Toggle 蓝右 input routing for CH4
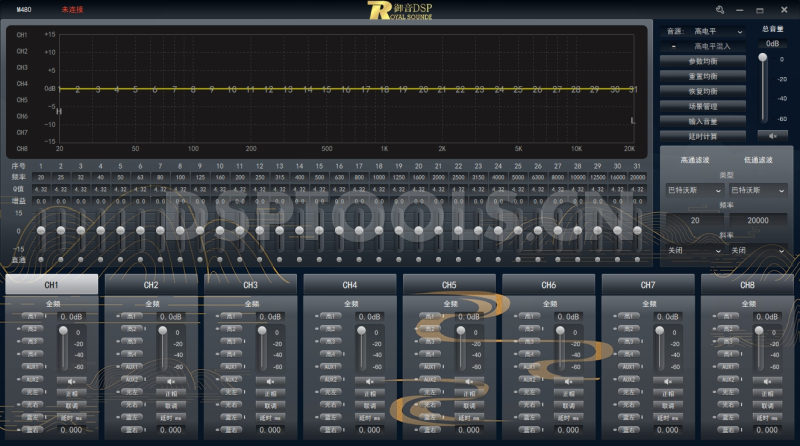The image size is (800, 446). coord(331,430)
